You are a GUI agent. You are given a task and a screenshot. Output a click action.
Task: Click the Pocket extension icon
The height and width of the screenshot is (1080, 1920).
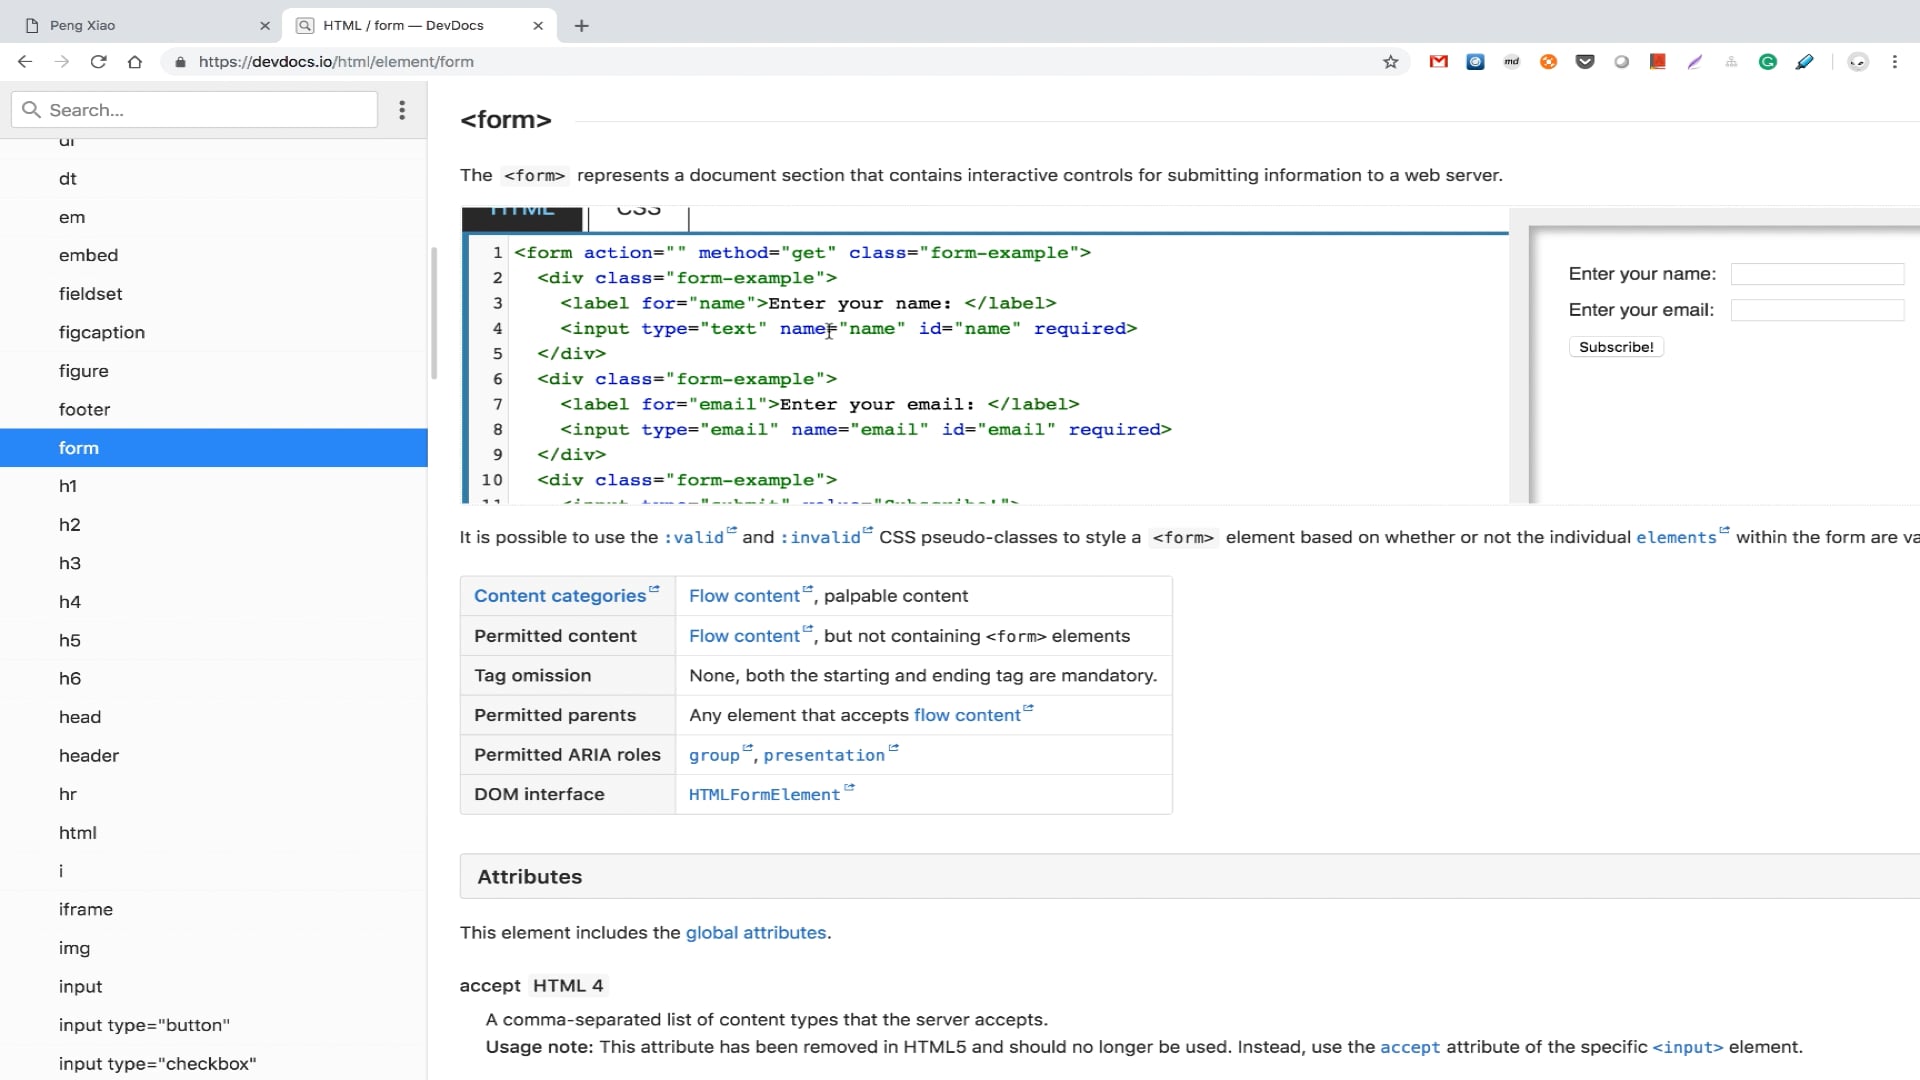pyautogui.click(x=1585, y=62)
